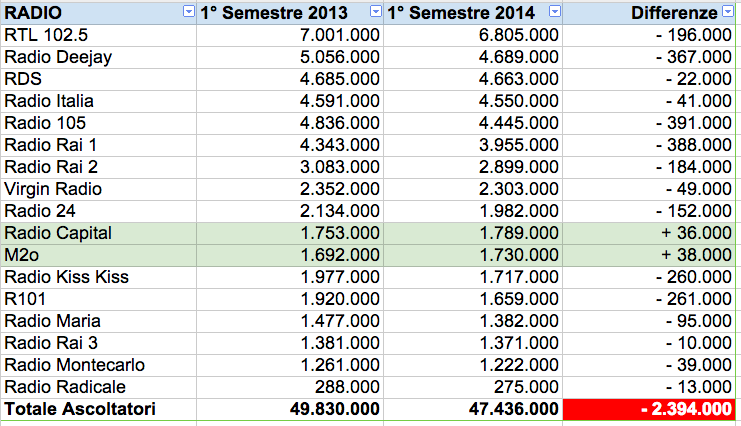Click the - 22.000 difference cell
The width and height of the screenshot is (741, 426).
649,79
